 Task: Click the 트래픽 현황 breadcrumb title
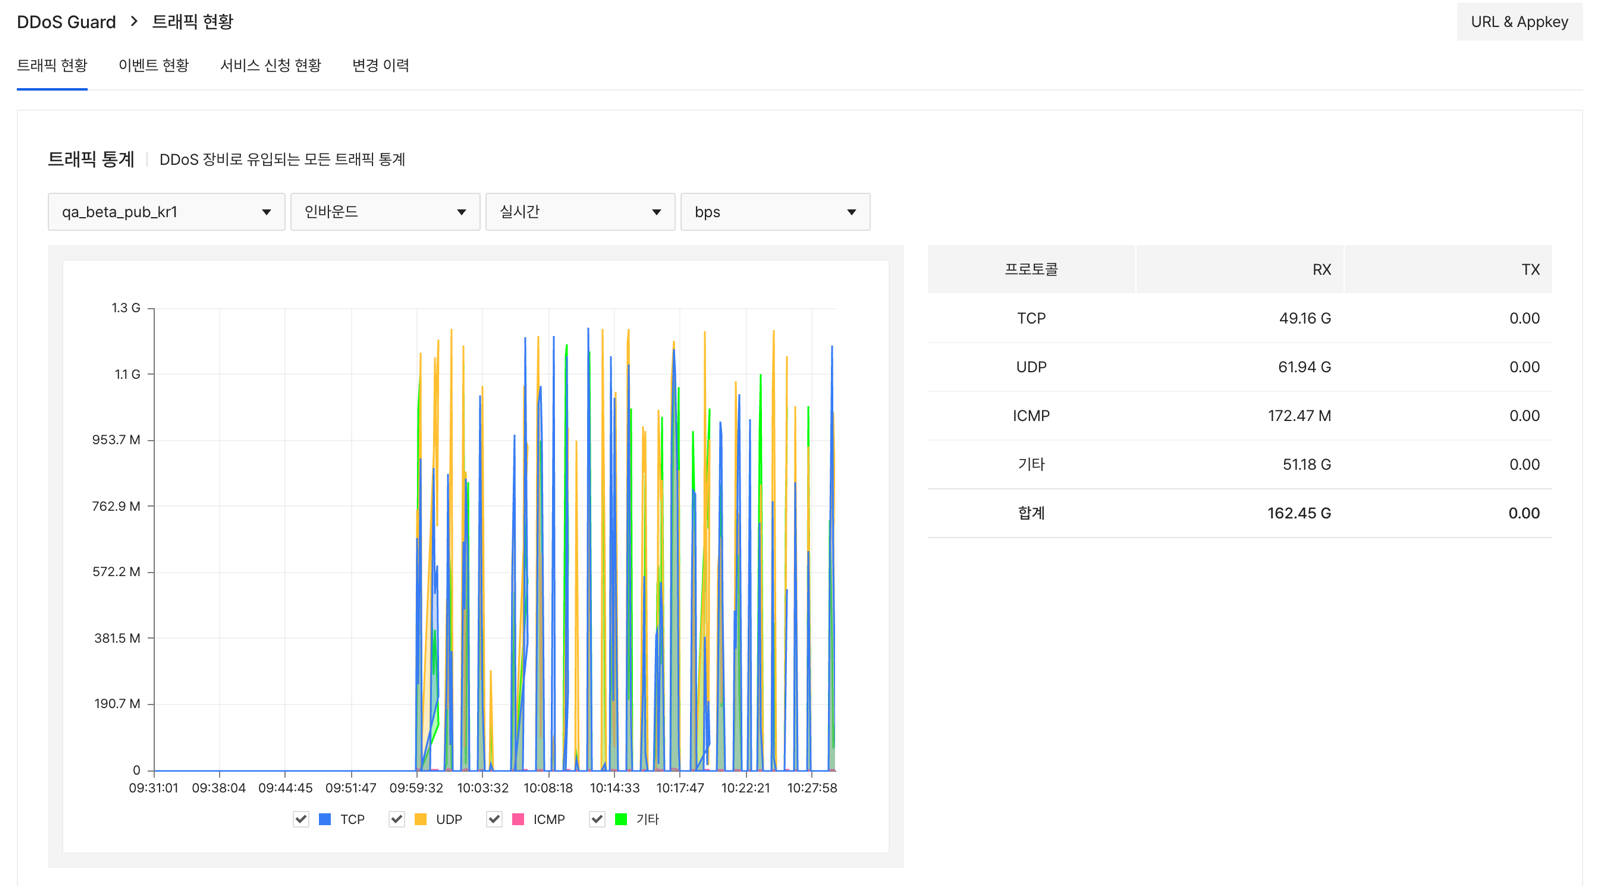[x=192, y=22]
